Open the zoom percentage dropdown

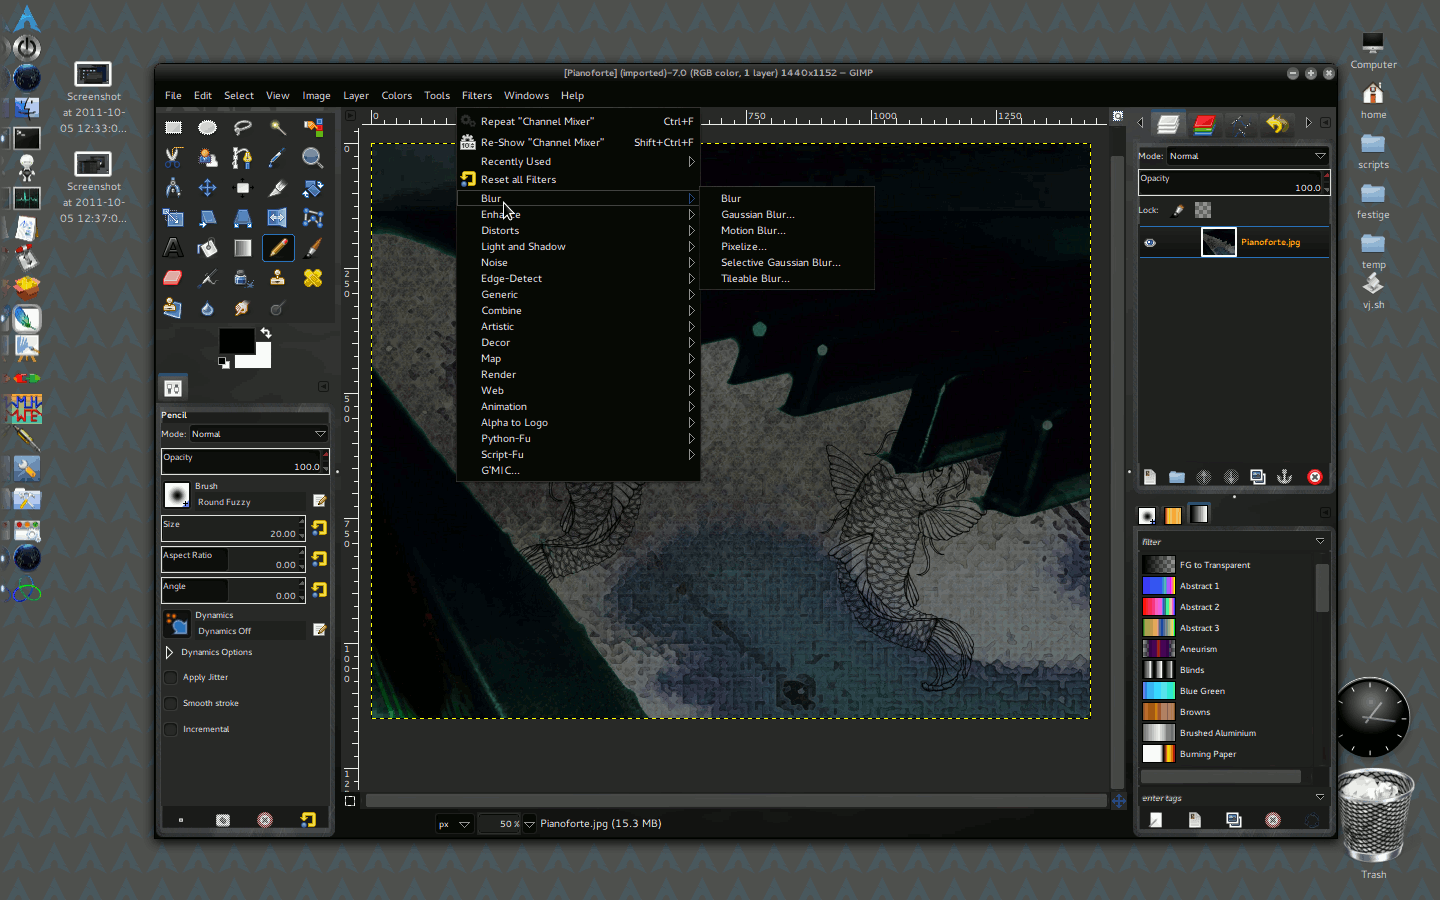point(530,824)
